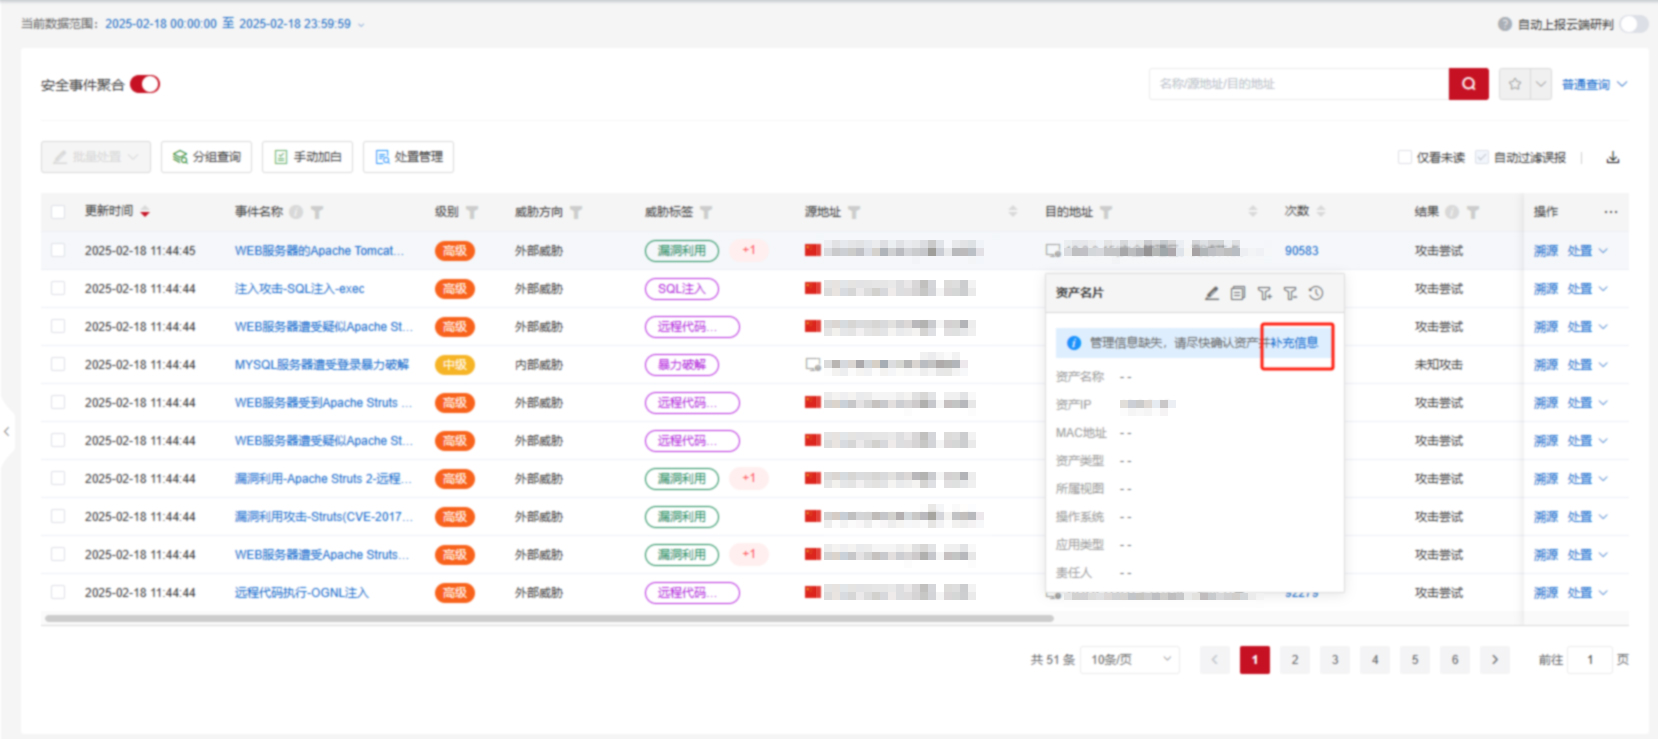The height and width of the screenshot is (739, 1658).
Task: Click the 分组查询 button
Action: point(207,157)
